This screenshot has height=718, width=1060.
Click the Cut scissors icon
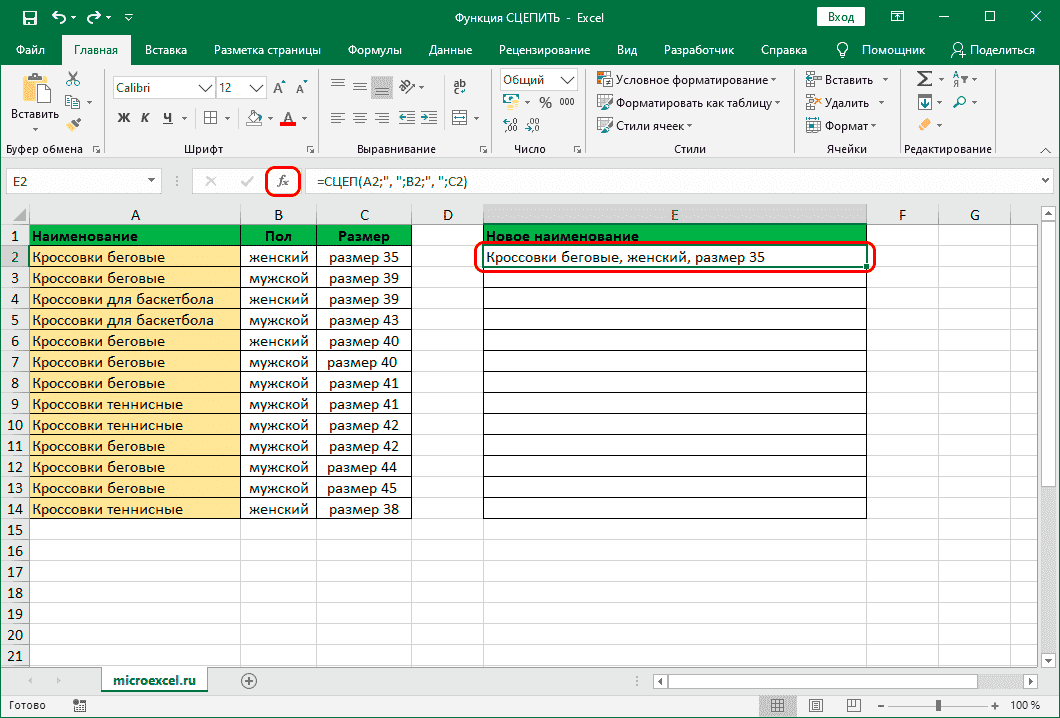click(x=73, y=80)
